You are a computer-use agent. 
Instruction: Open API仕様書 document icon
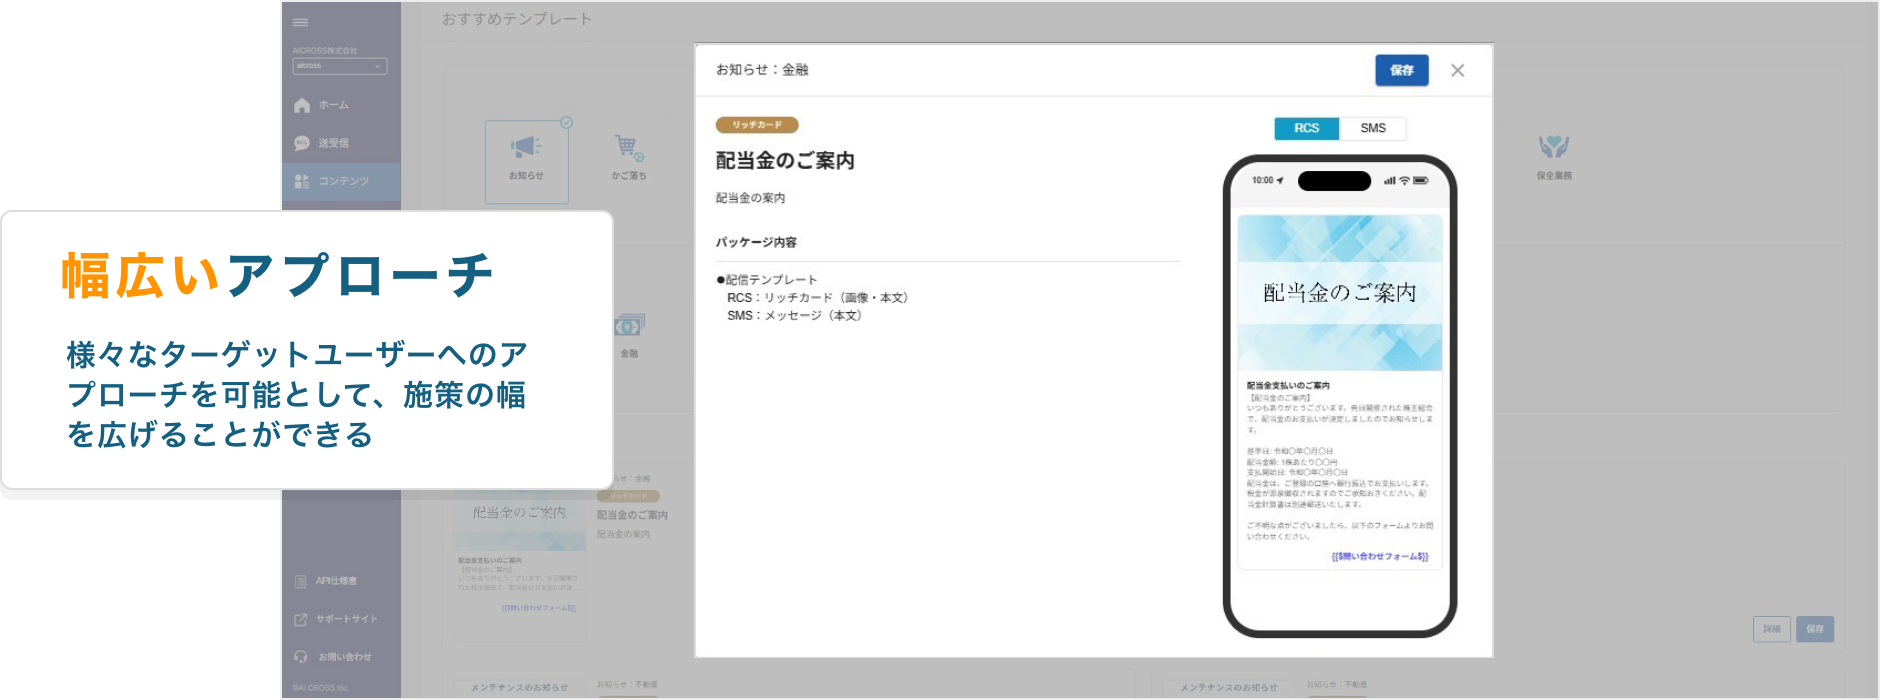pyautogui.click(x=301, y=581)
